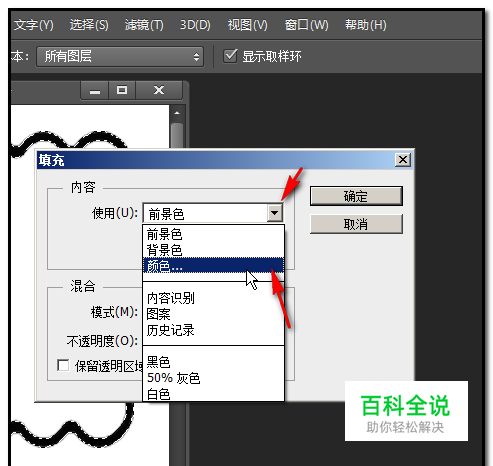Choose 黑色 from the list
This screenshot has width=493, height=466.
tap(213, 362)
